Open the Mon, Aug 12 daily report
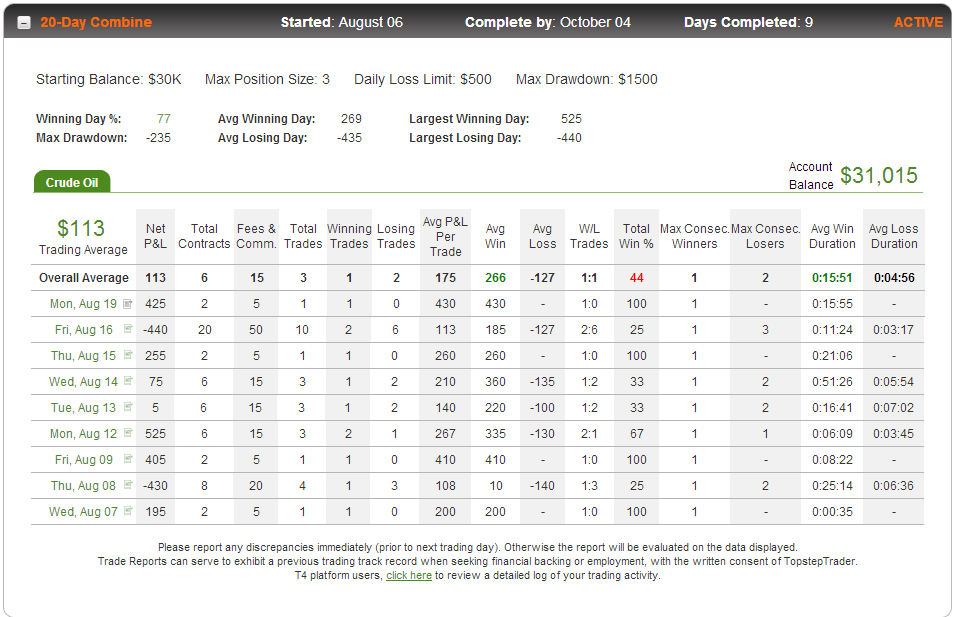The width and height of the screenshot is (954, 617). point(83,434)
